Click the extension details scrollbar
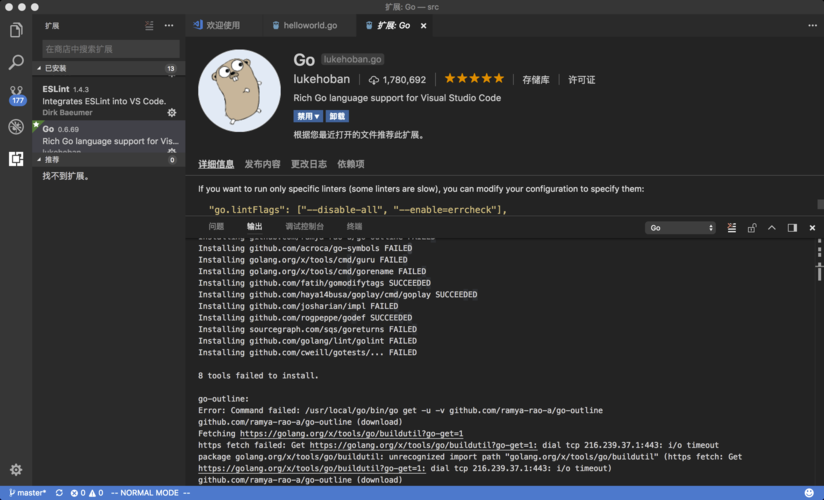Image resolution: width=824 pixels, height=500 pixels. tap(820, 203)
